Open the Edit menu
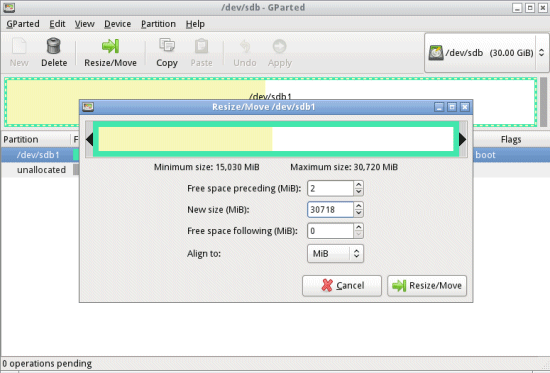This screenshot has height=373, width=550. coord(57,24)
